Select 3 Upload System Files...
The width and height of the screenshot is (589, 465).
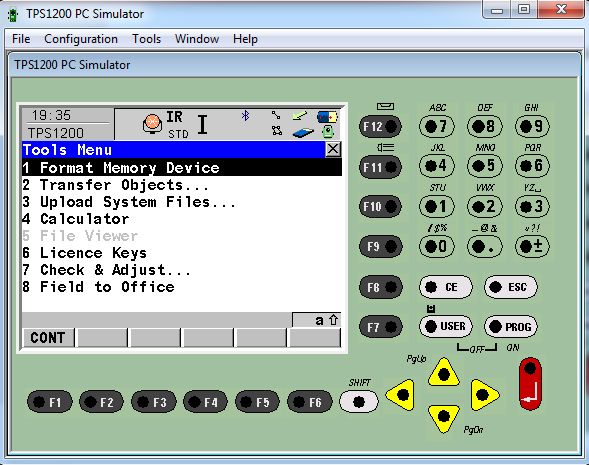pyautogui.click(x=182, y=202)
